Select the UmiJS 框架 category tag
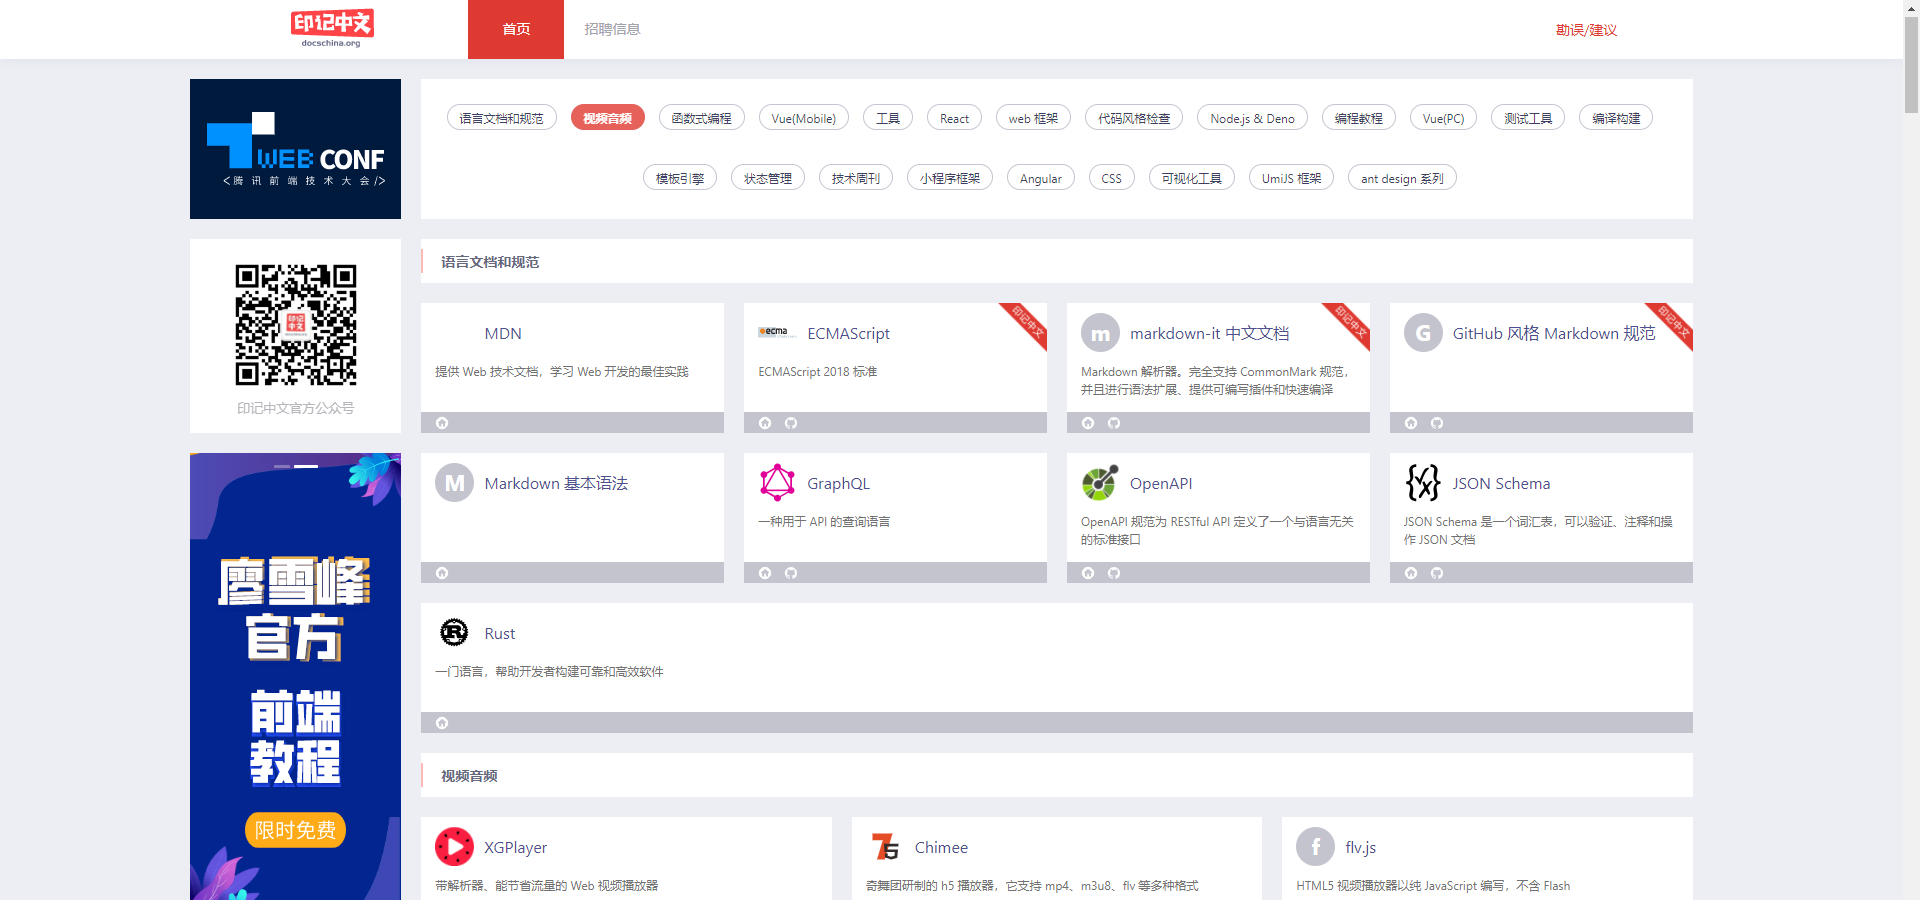 click(1291, 178)
